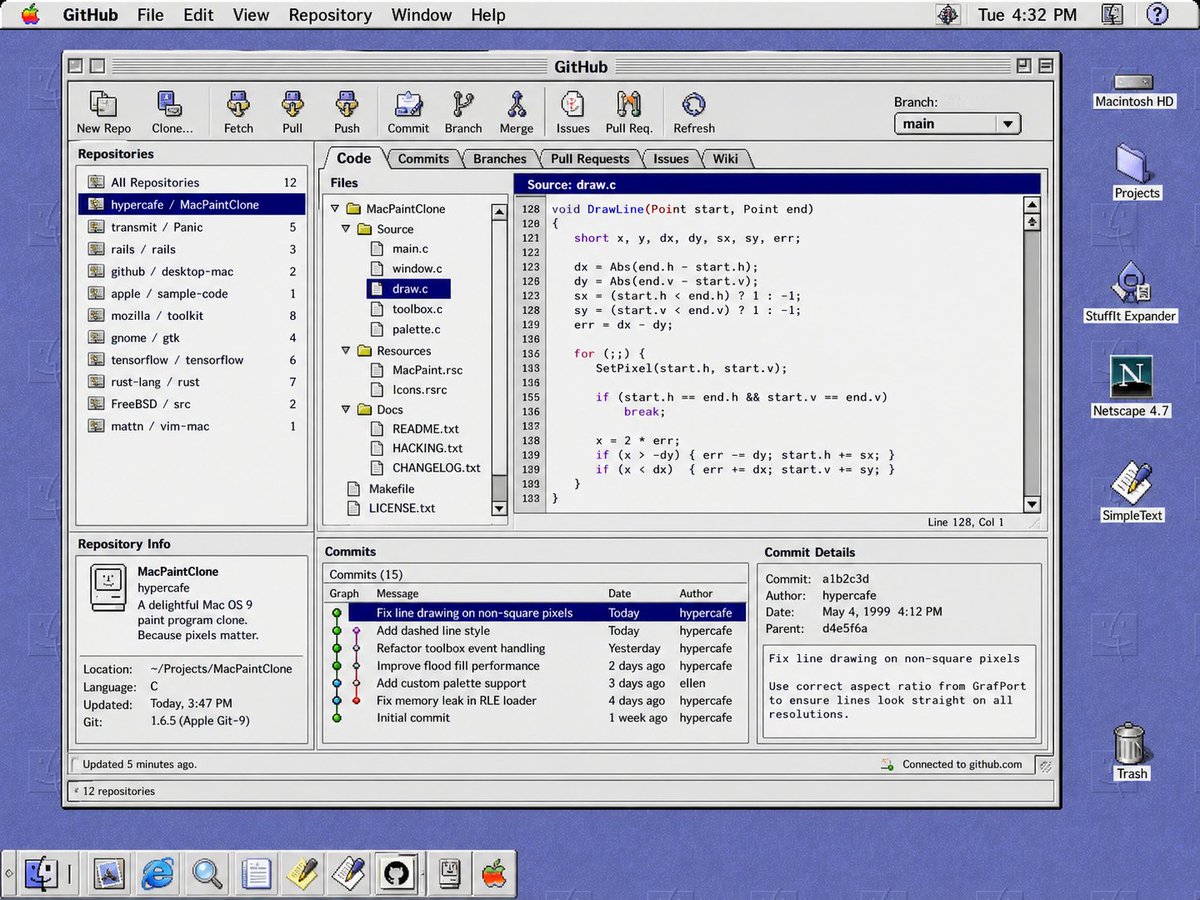Screen dimensions: 1200x900
Task: Select the tensorflow / tensorflow repository
Action: (x=192, y=360)
